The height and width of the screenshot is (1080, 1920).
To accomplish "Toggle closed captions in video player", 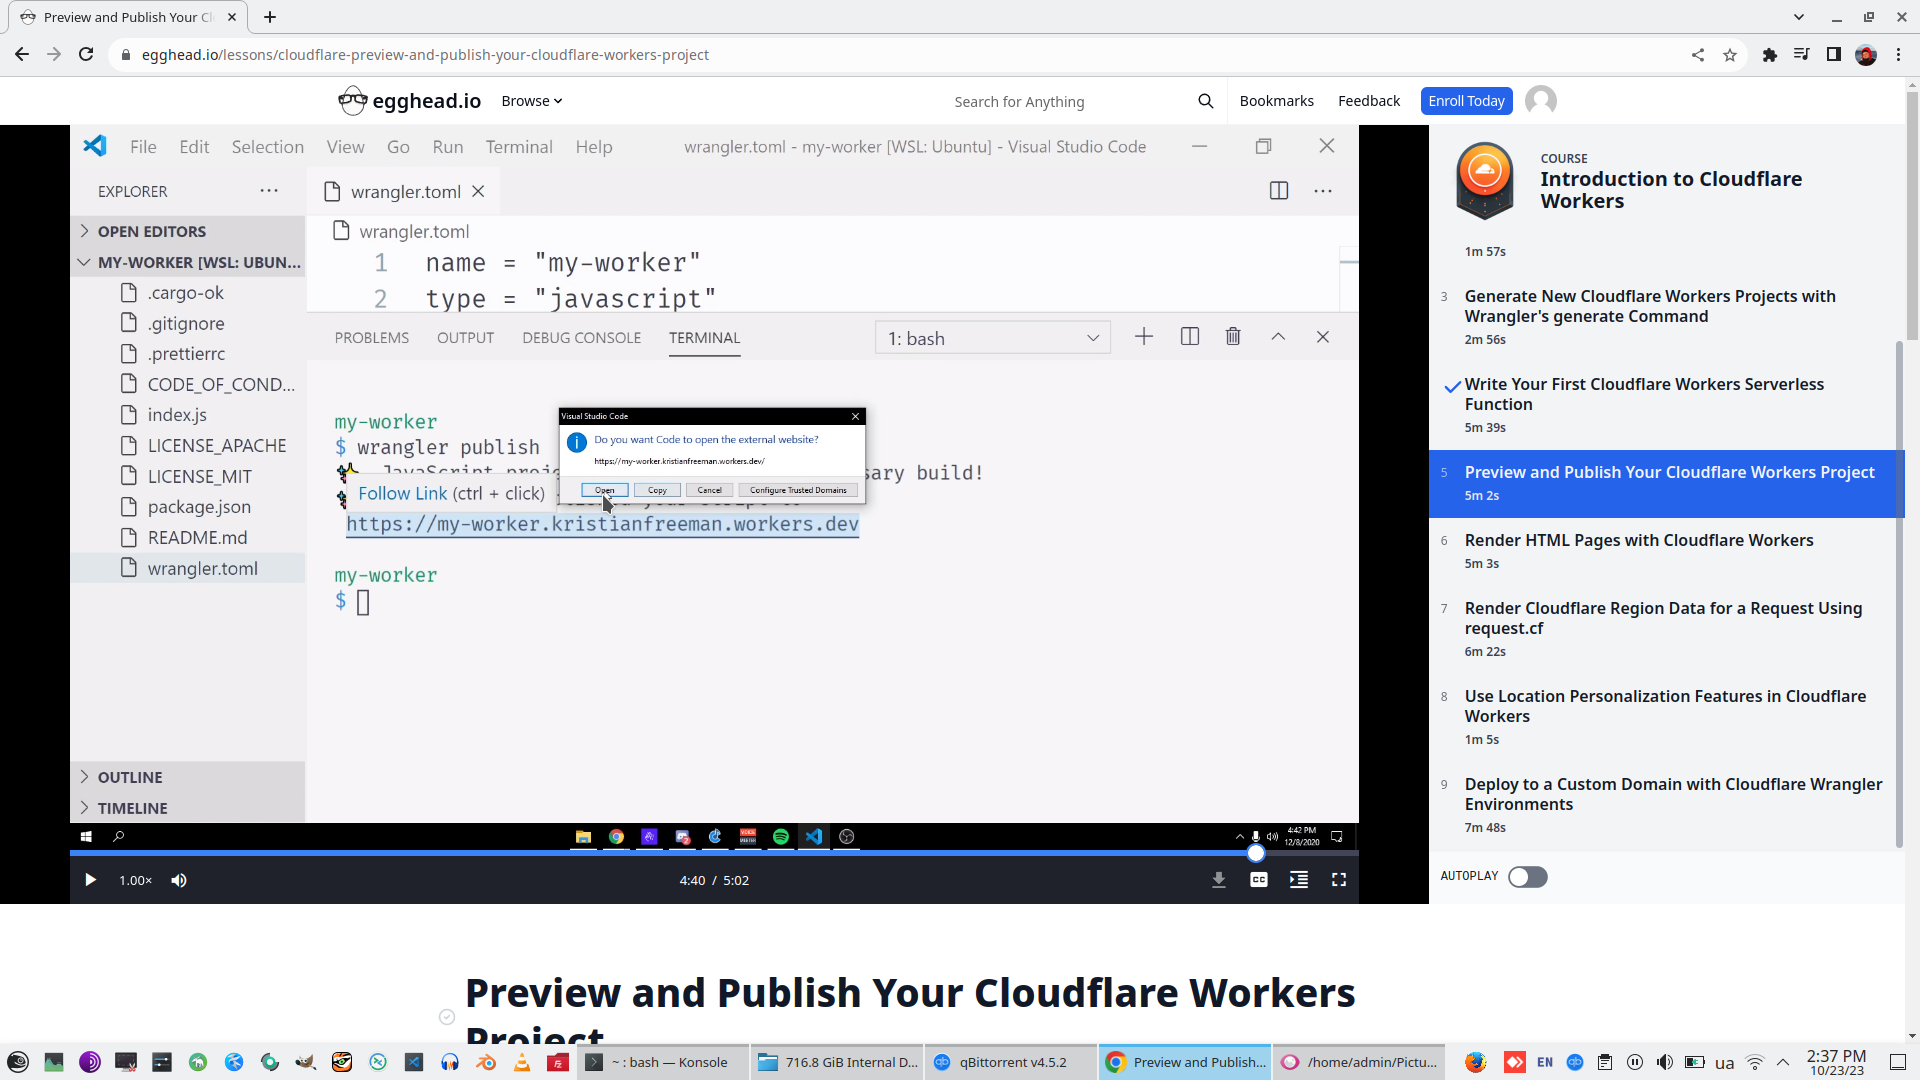I will 1258,880.
